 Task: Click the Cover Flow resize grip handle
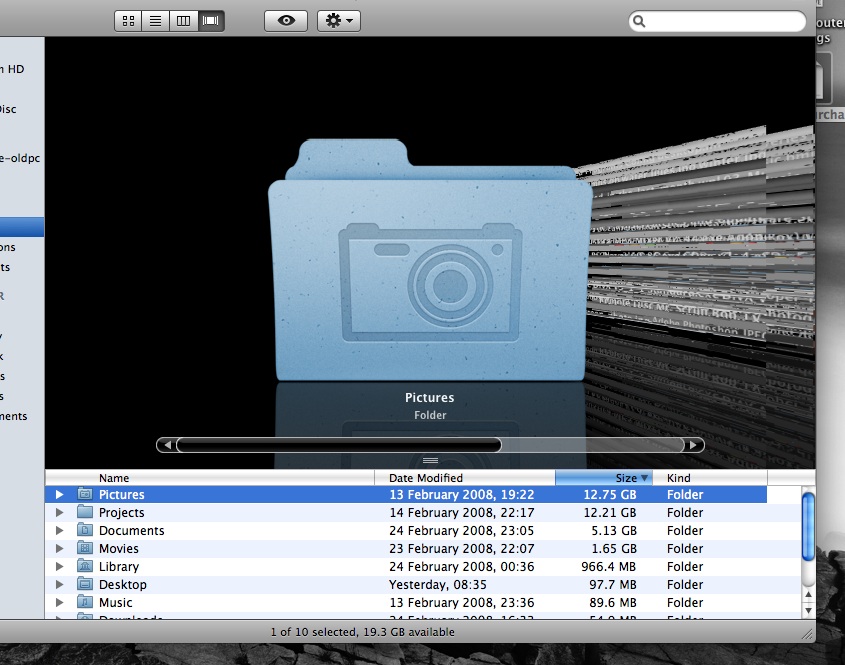pyautogui.click(x=430, y=461)
